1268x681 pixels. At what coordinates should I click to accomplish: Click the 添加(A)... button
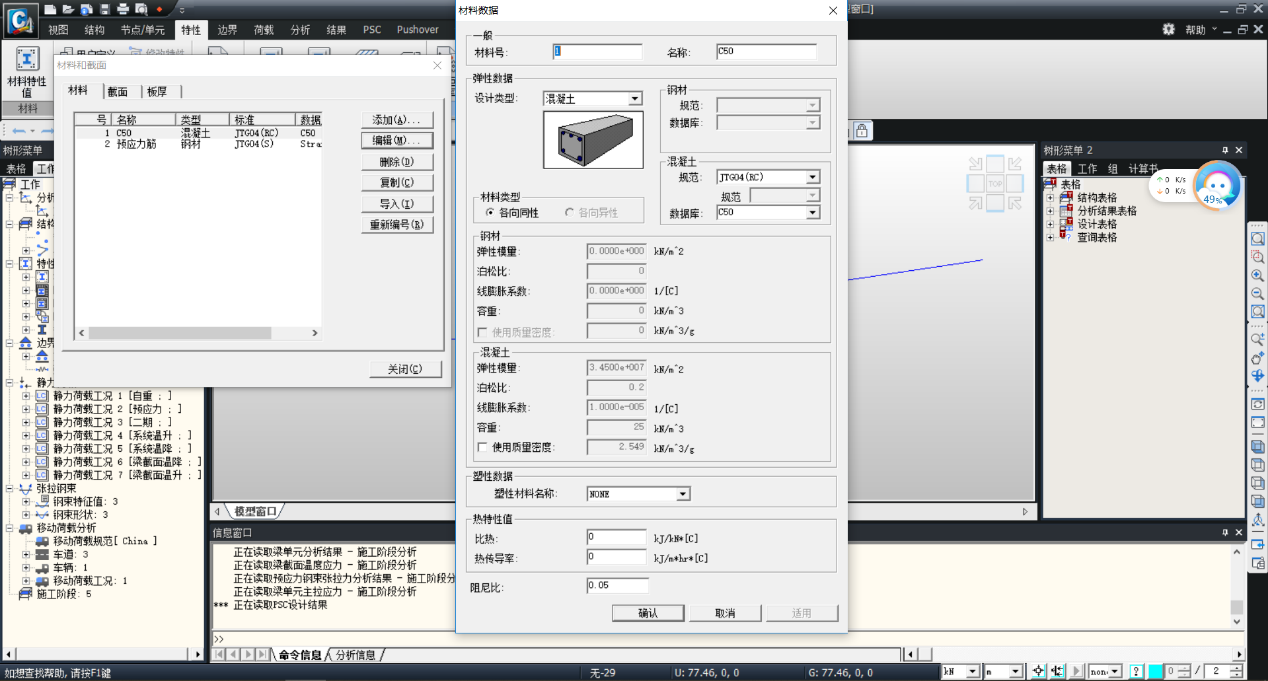pos(396,120)
